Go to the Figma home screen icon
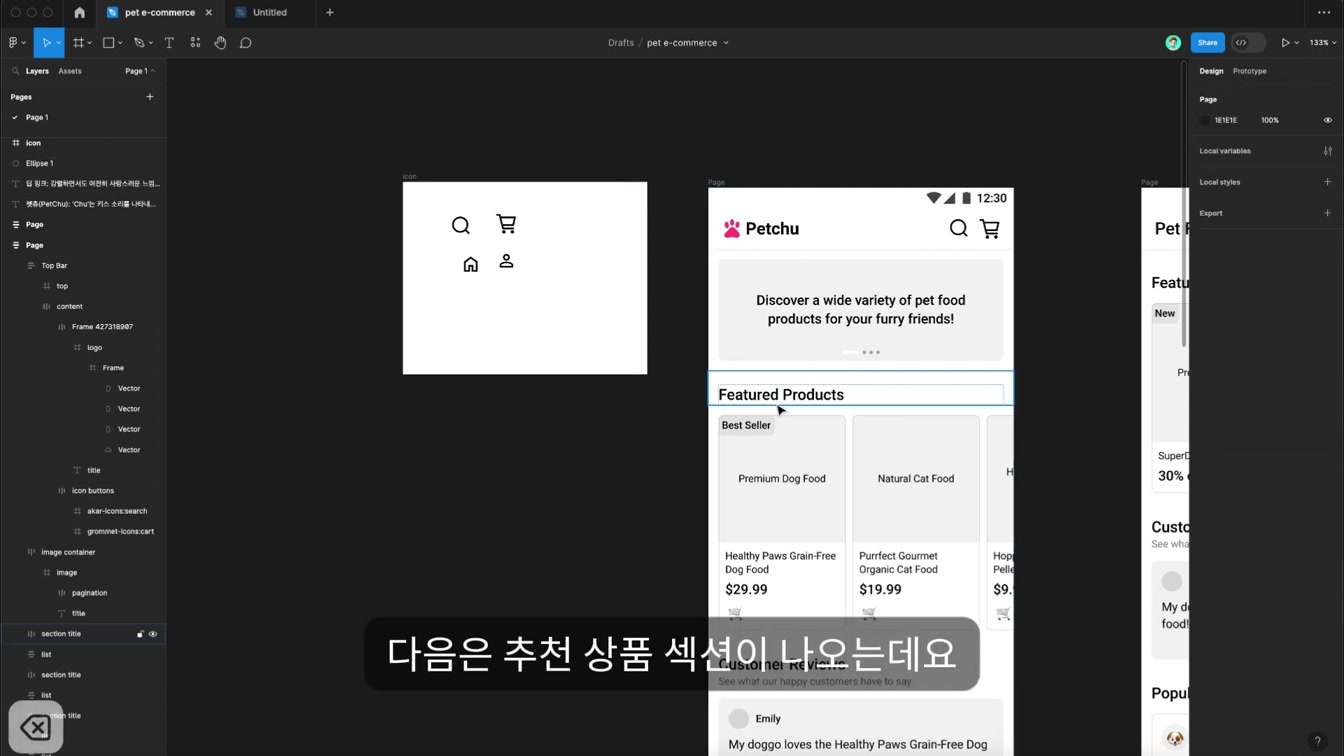 tap(80, 13)
